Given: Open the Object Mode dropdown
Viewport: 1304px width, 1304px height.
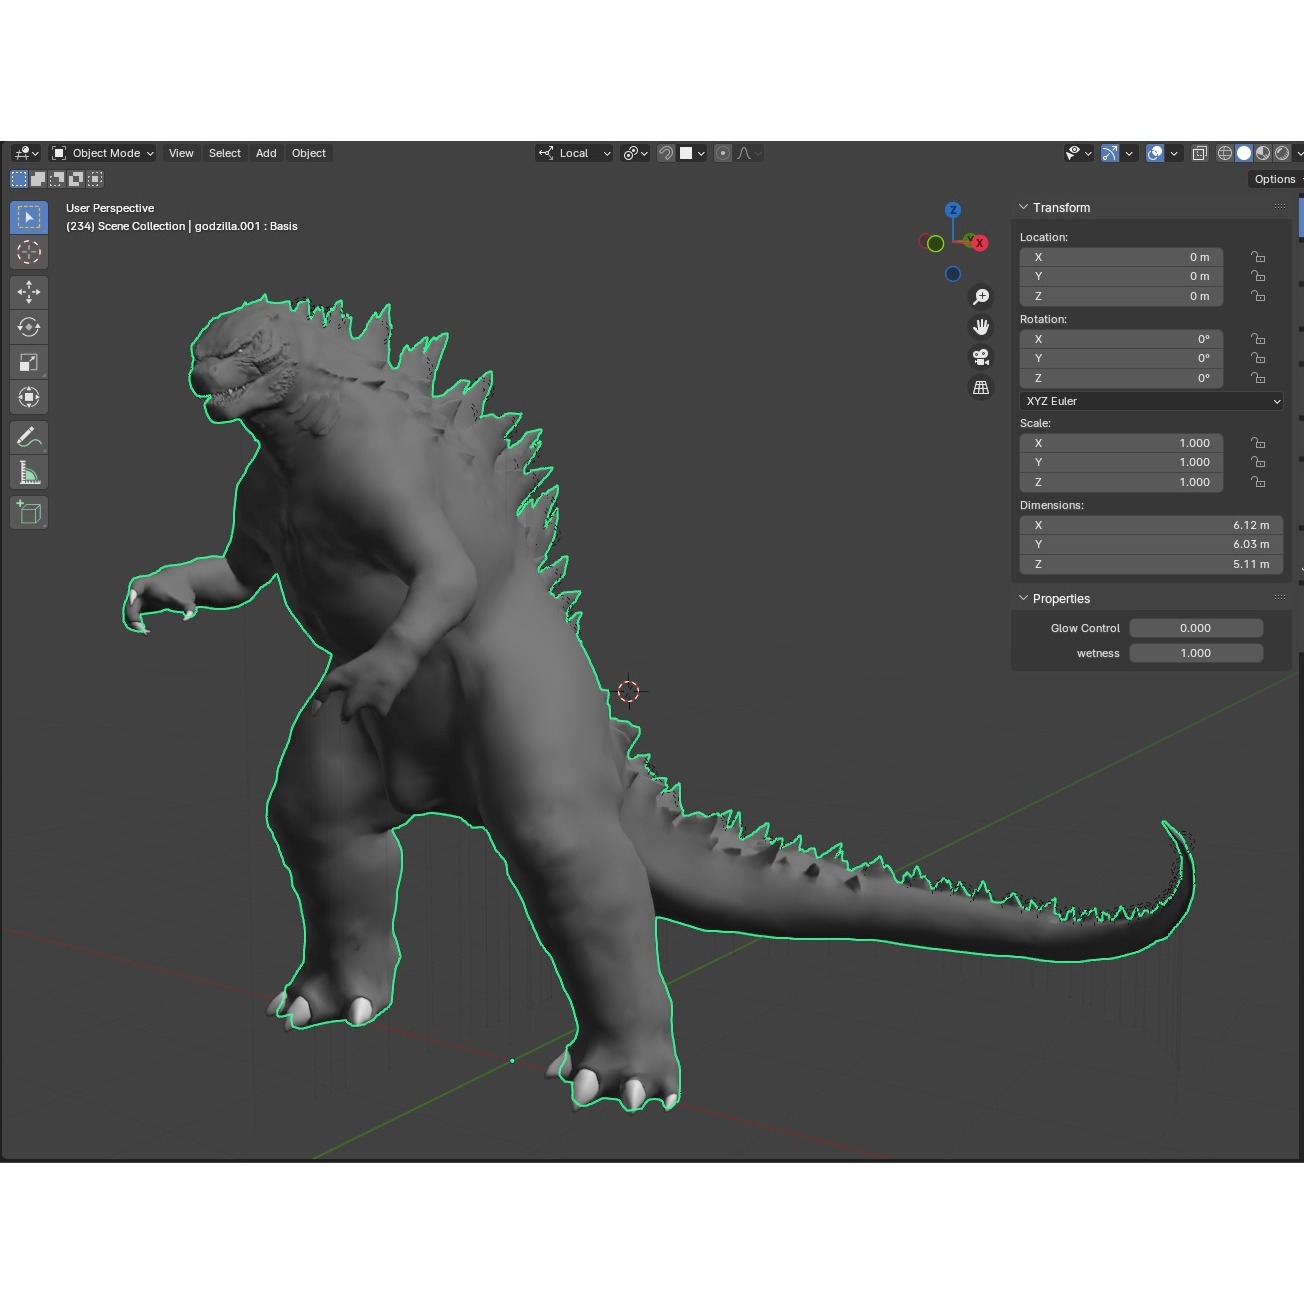Looking at the screenshot, I should click(x=103, y=153).
